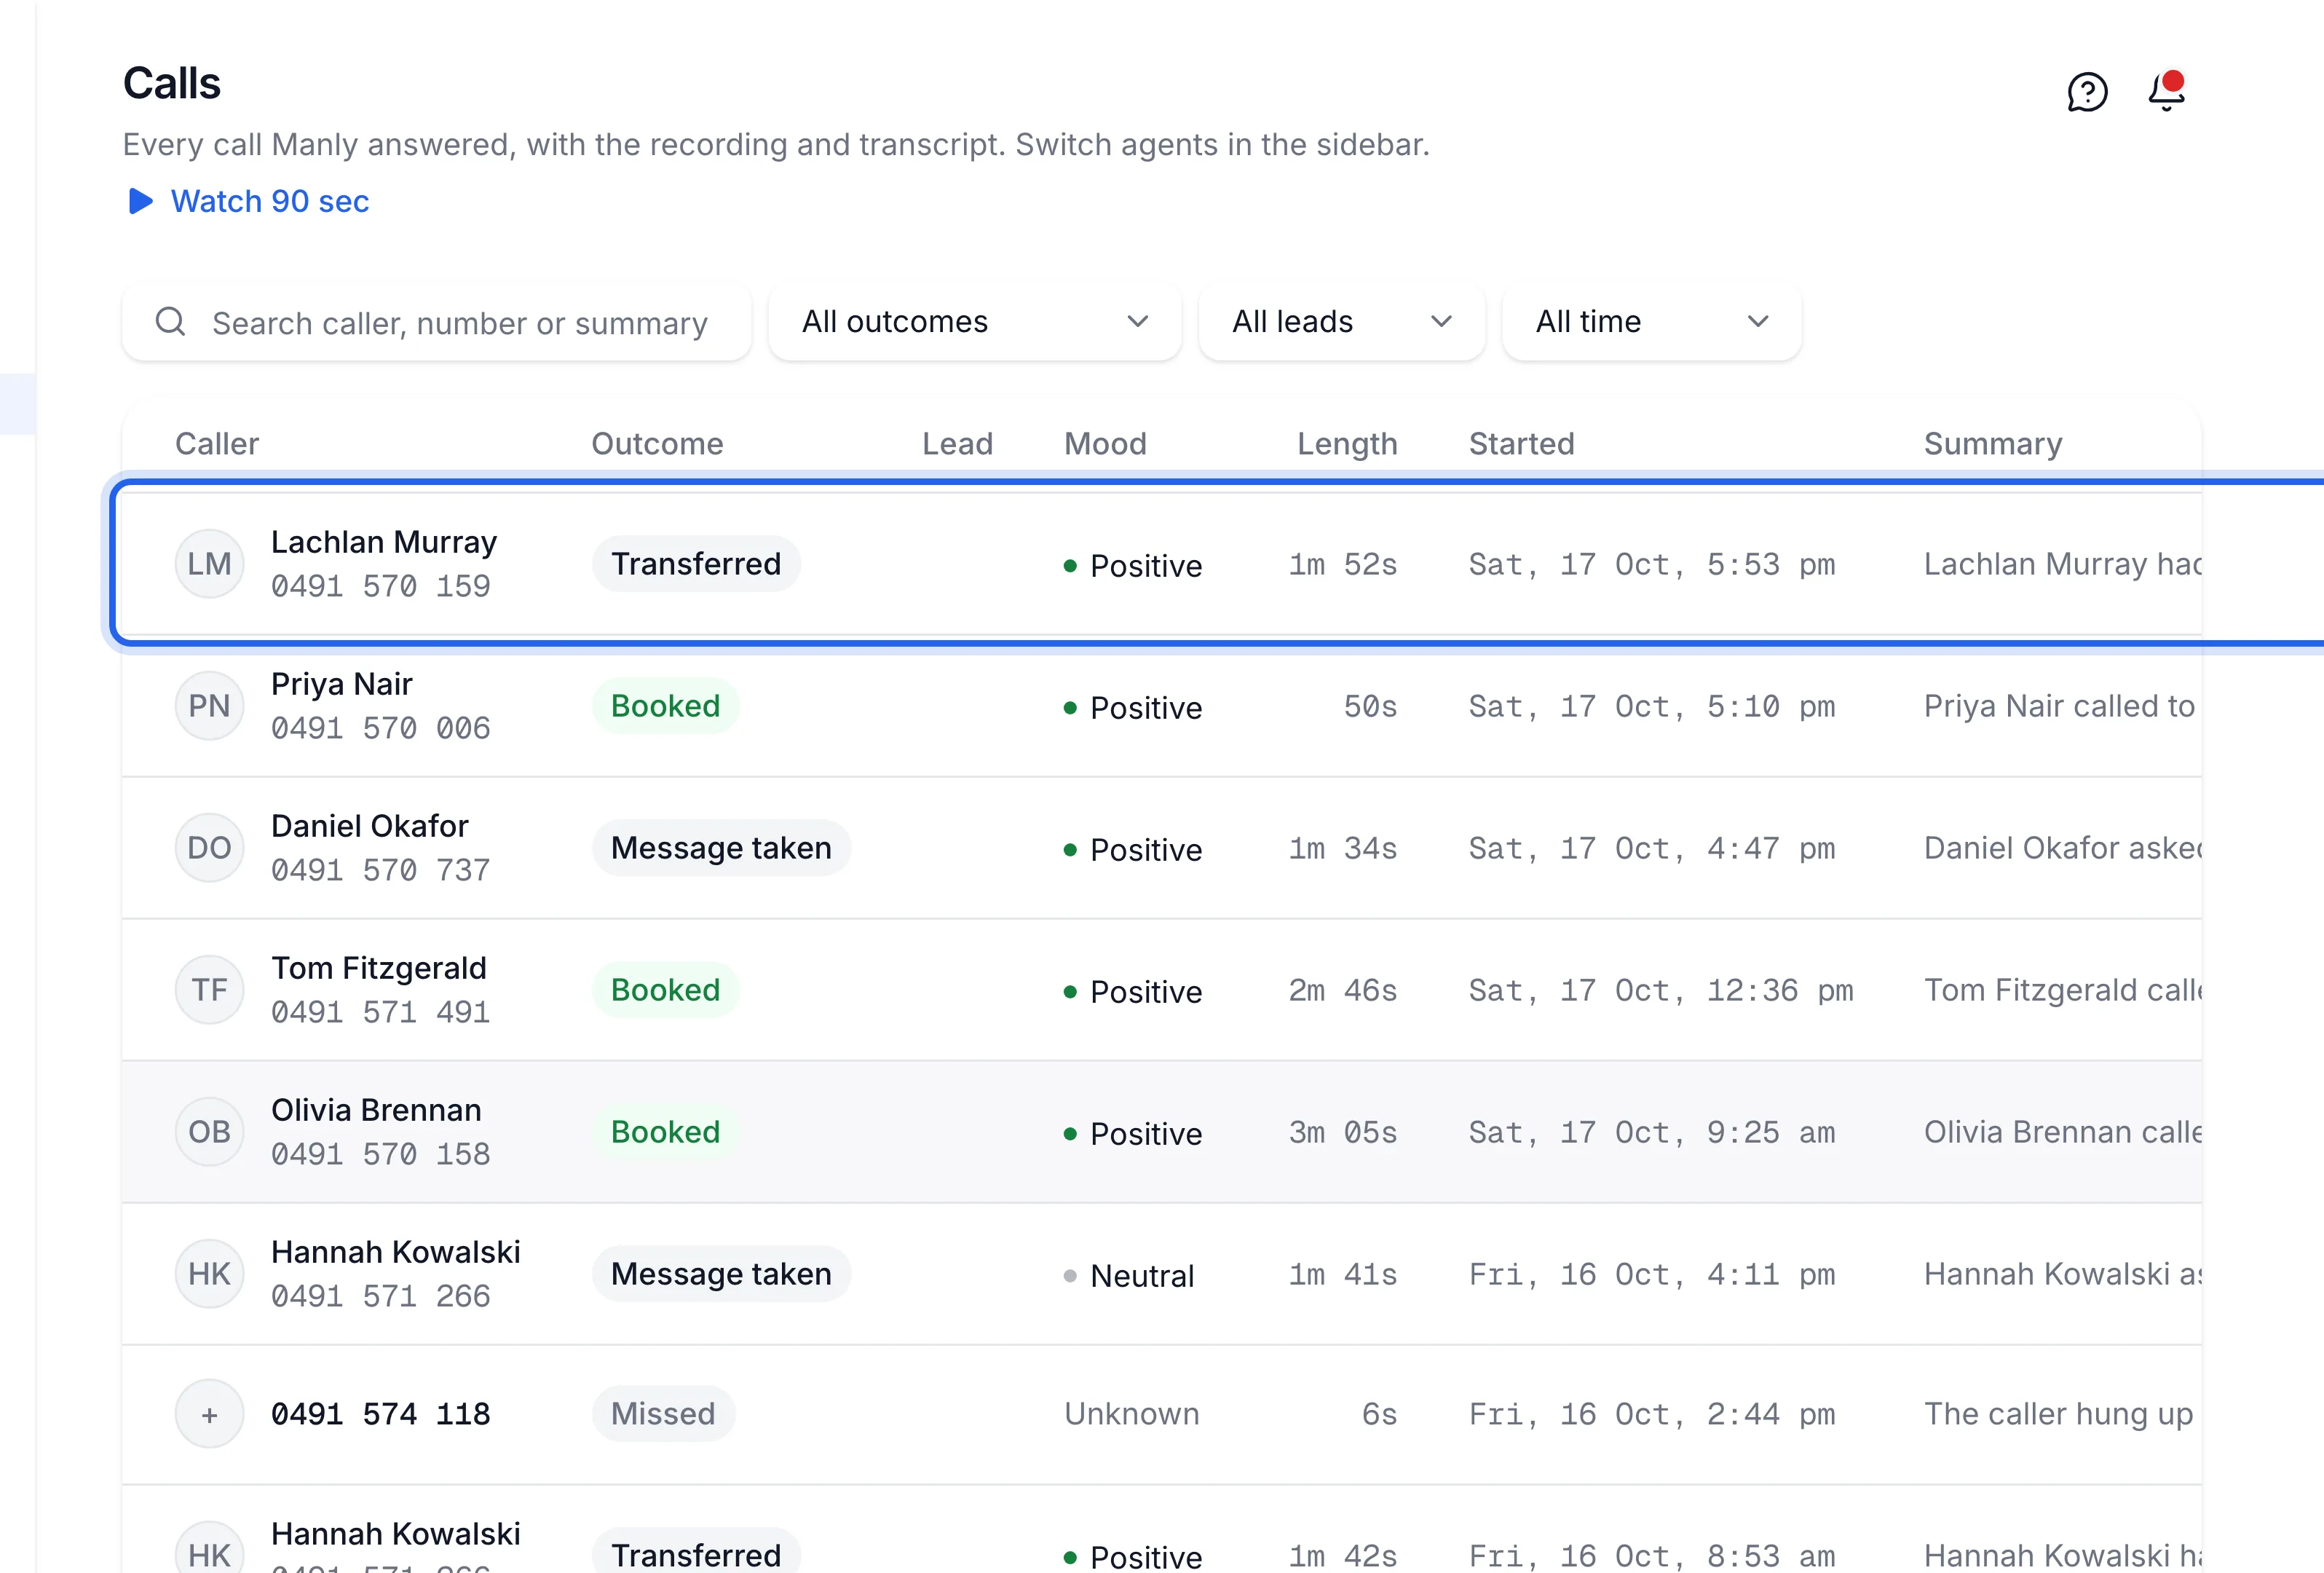The width and height of the screenshot is (2324, 1573).
Task: Click the Mood column header
Action: 1105,444
